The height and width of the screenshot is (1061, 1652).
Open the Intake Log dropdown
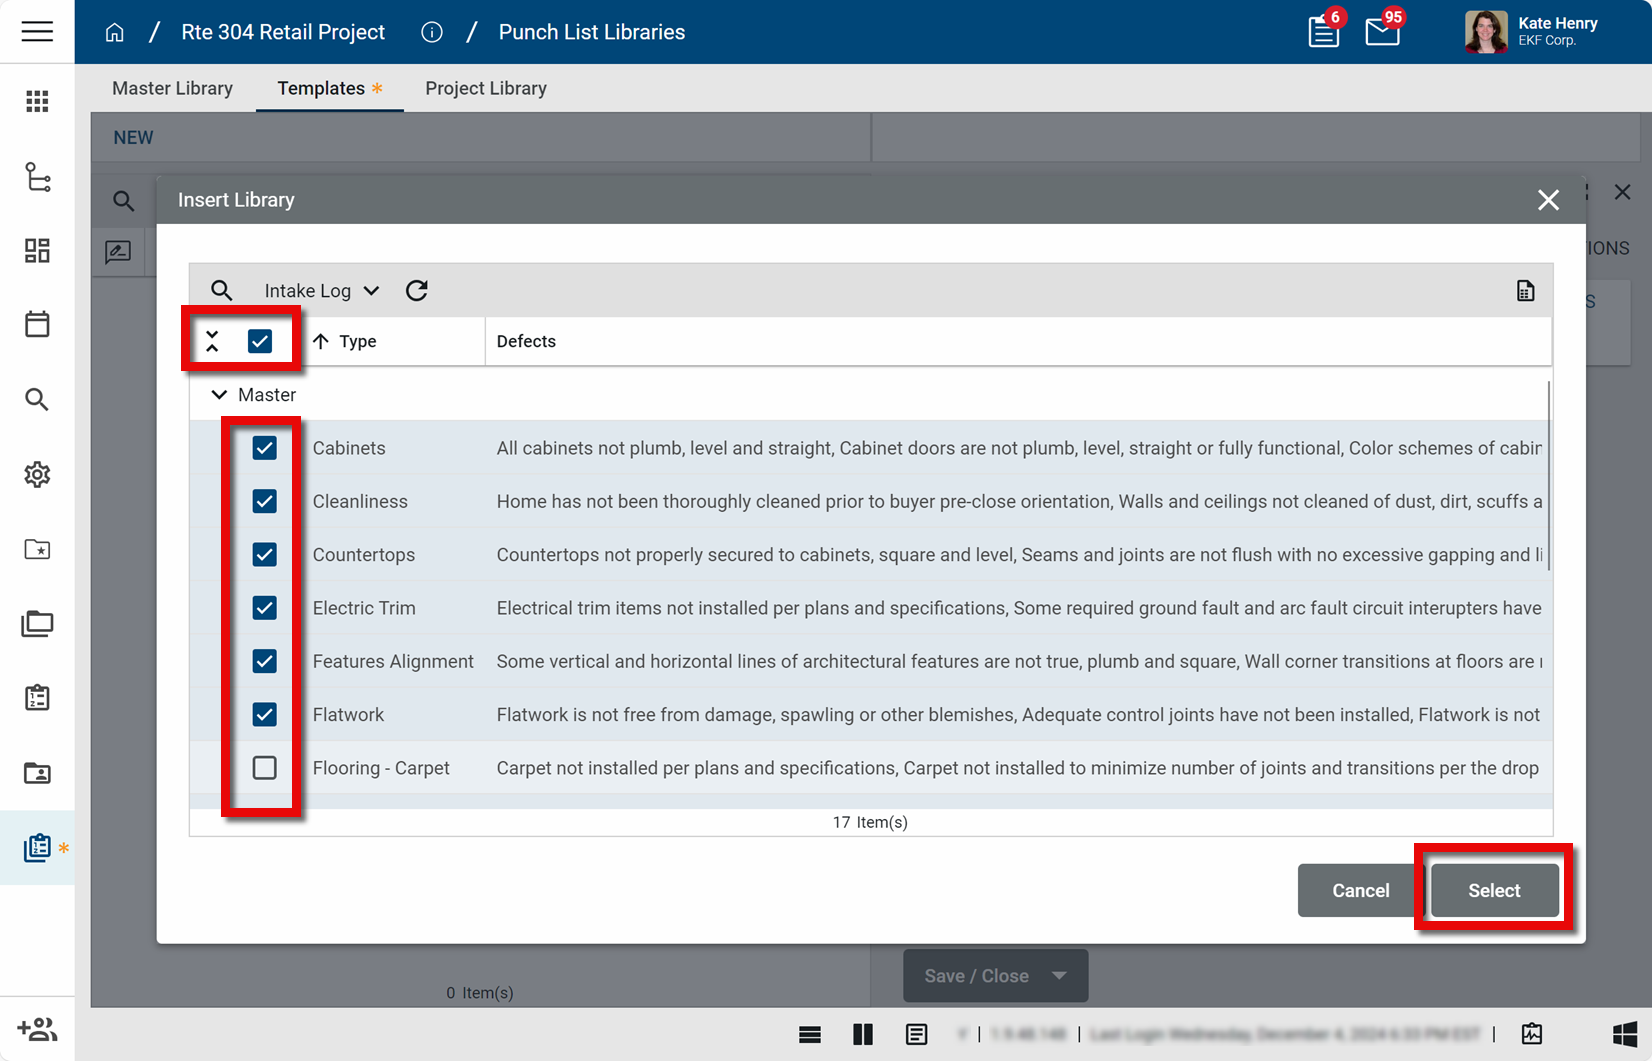(x=321, y=291)
